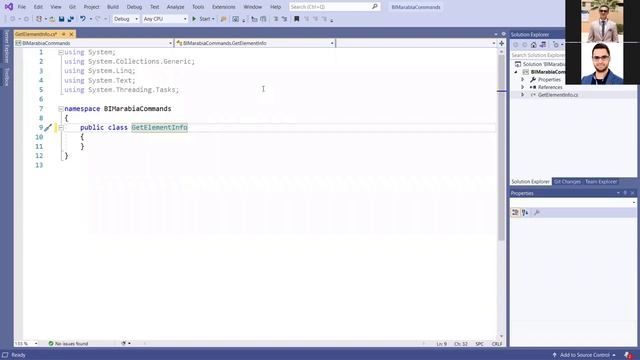Click the New Project toolbar icon
This screenshot has width=640, height=360.
(x=39, y=19)
